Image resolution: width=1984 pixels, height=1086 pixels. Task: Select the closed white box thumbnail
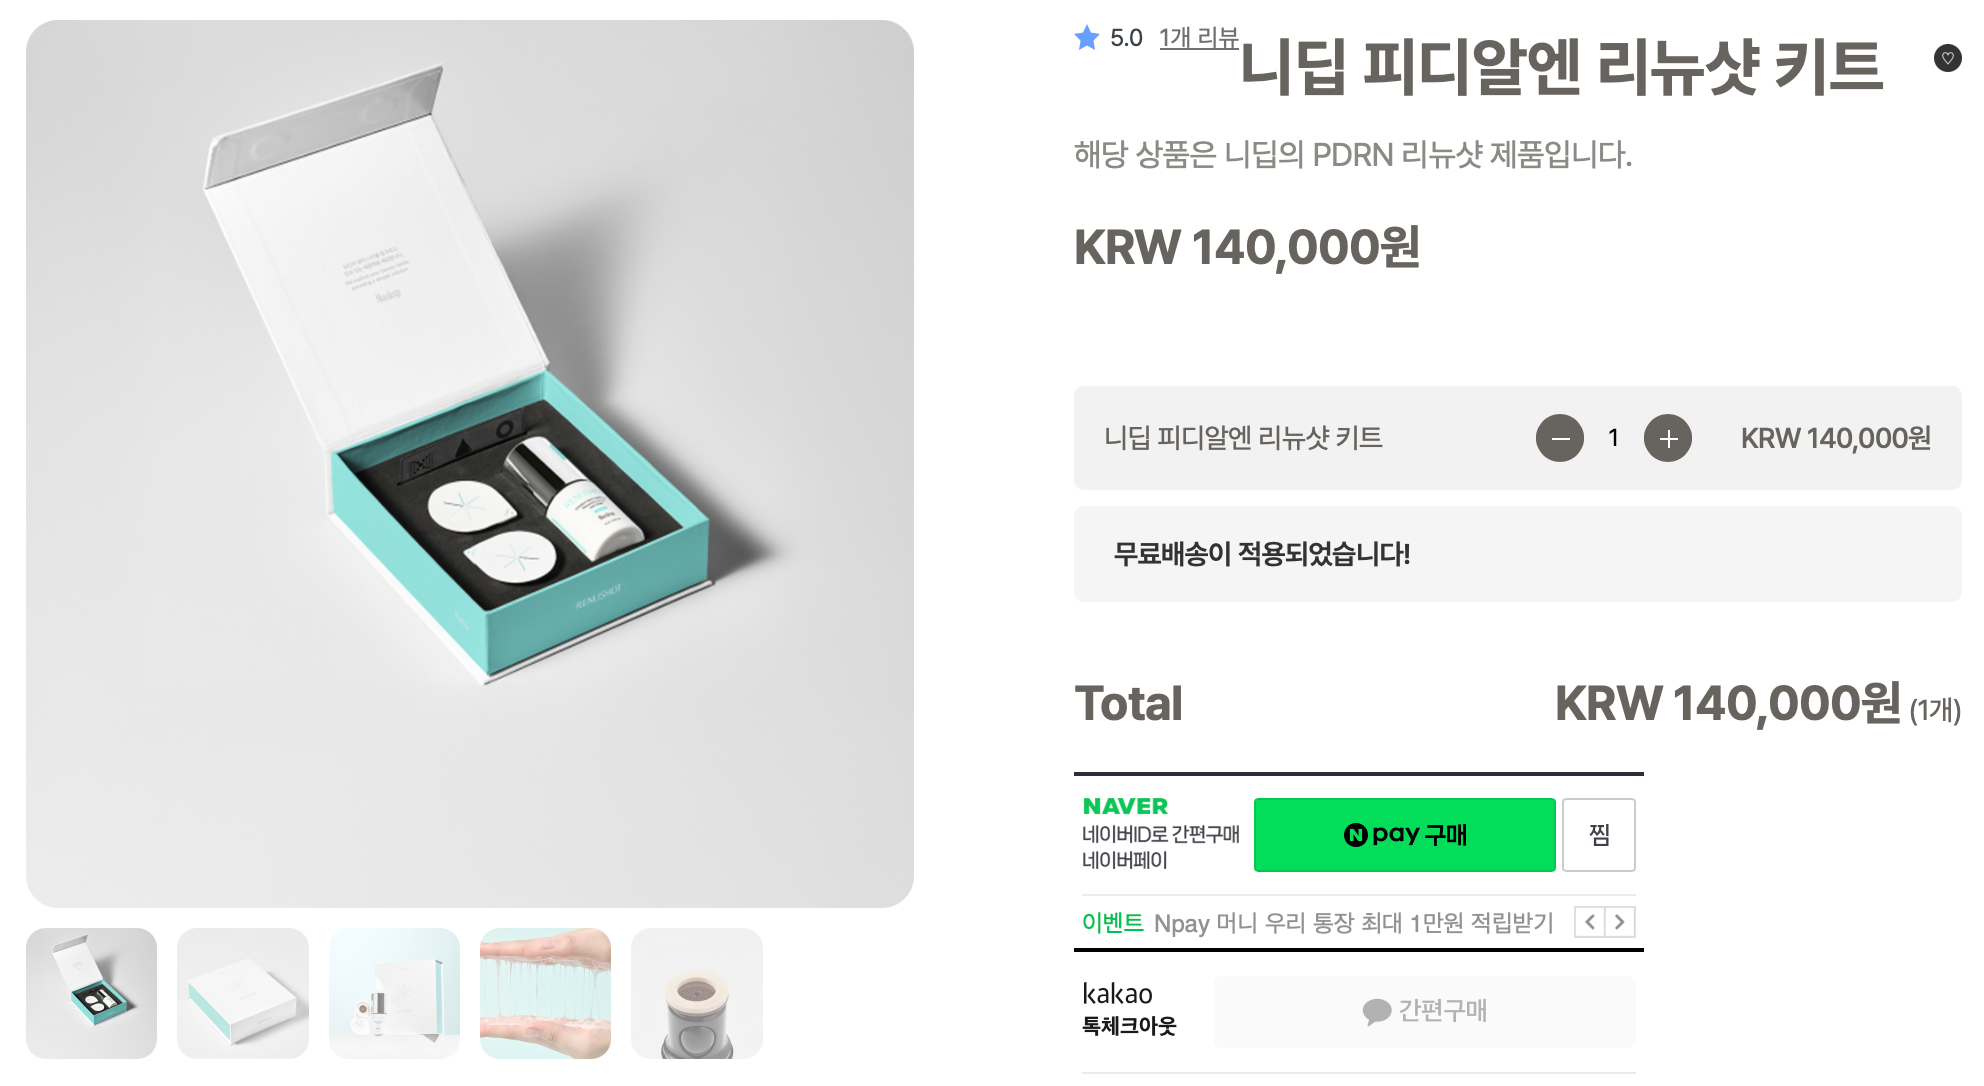(243, 993)
